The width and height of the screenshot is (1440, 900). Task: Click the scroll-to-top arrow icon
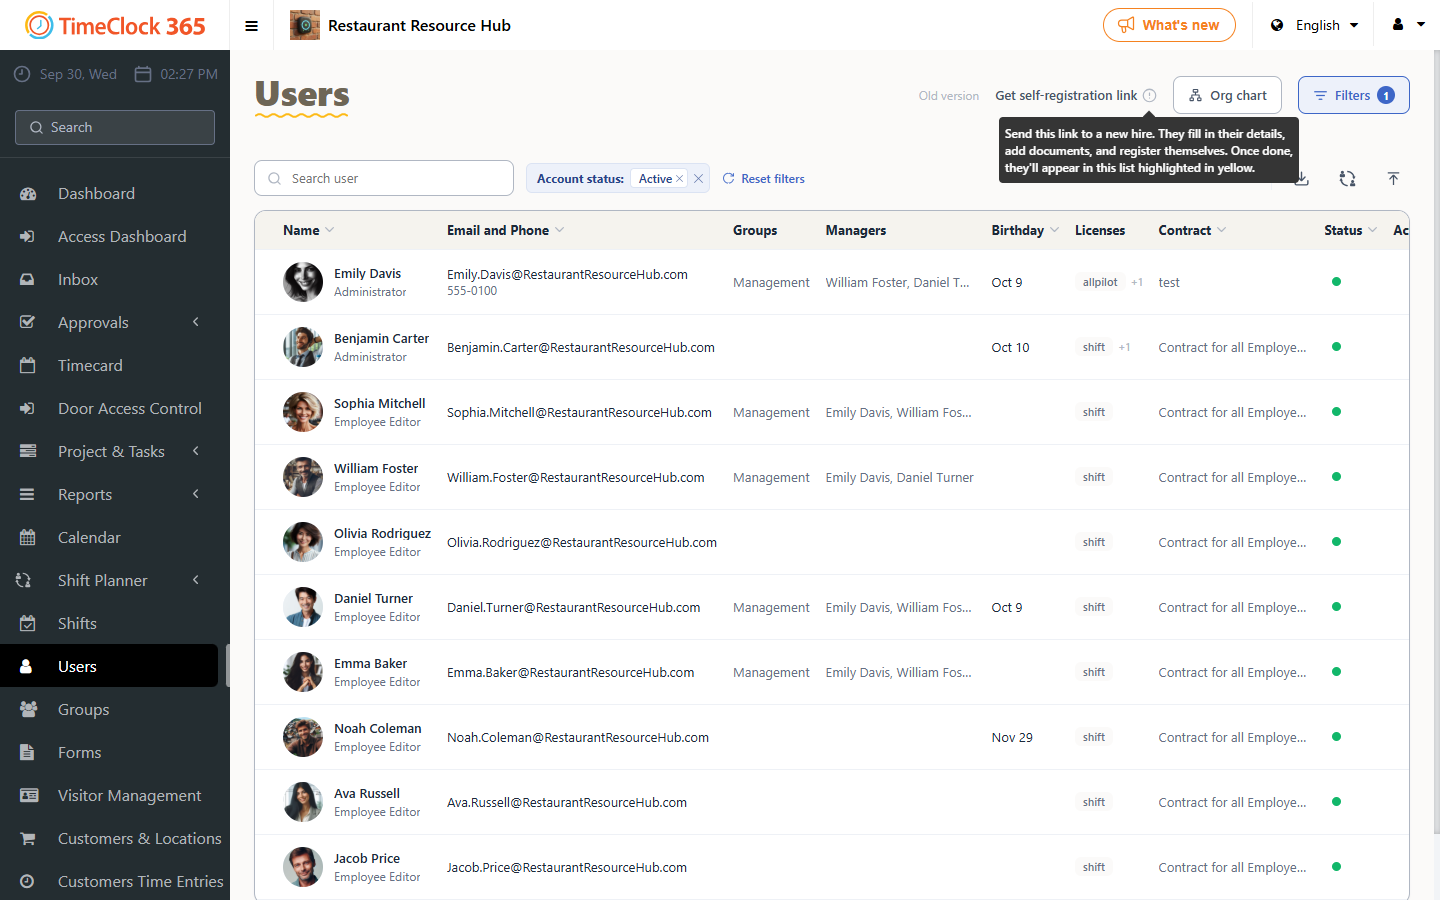1393,179
